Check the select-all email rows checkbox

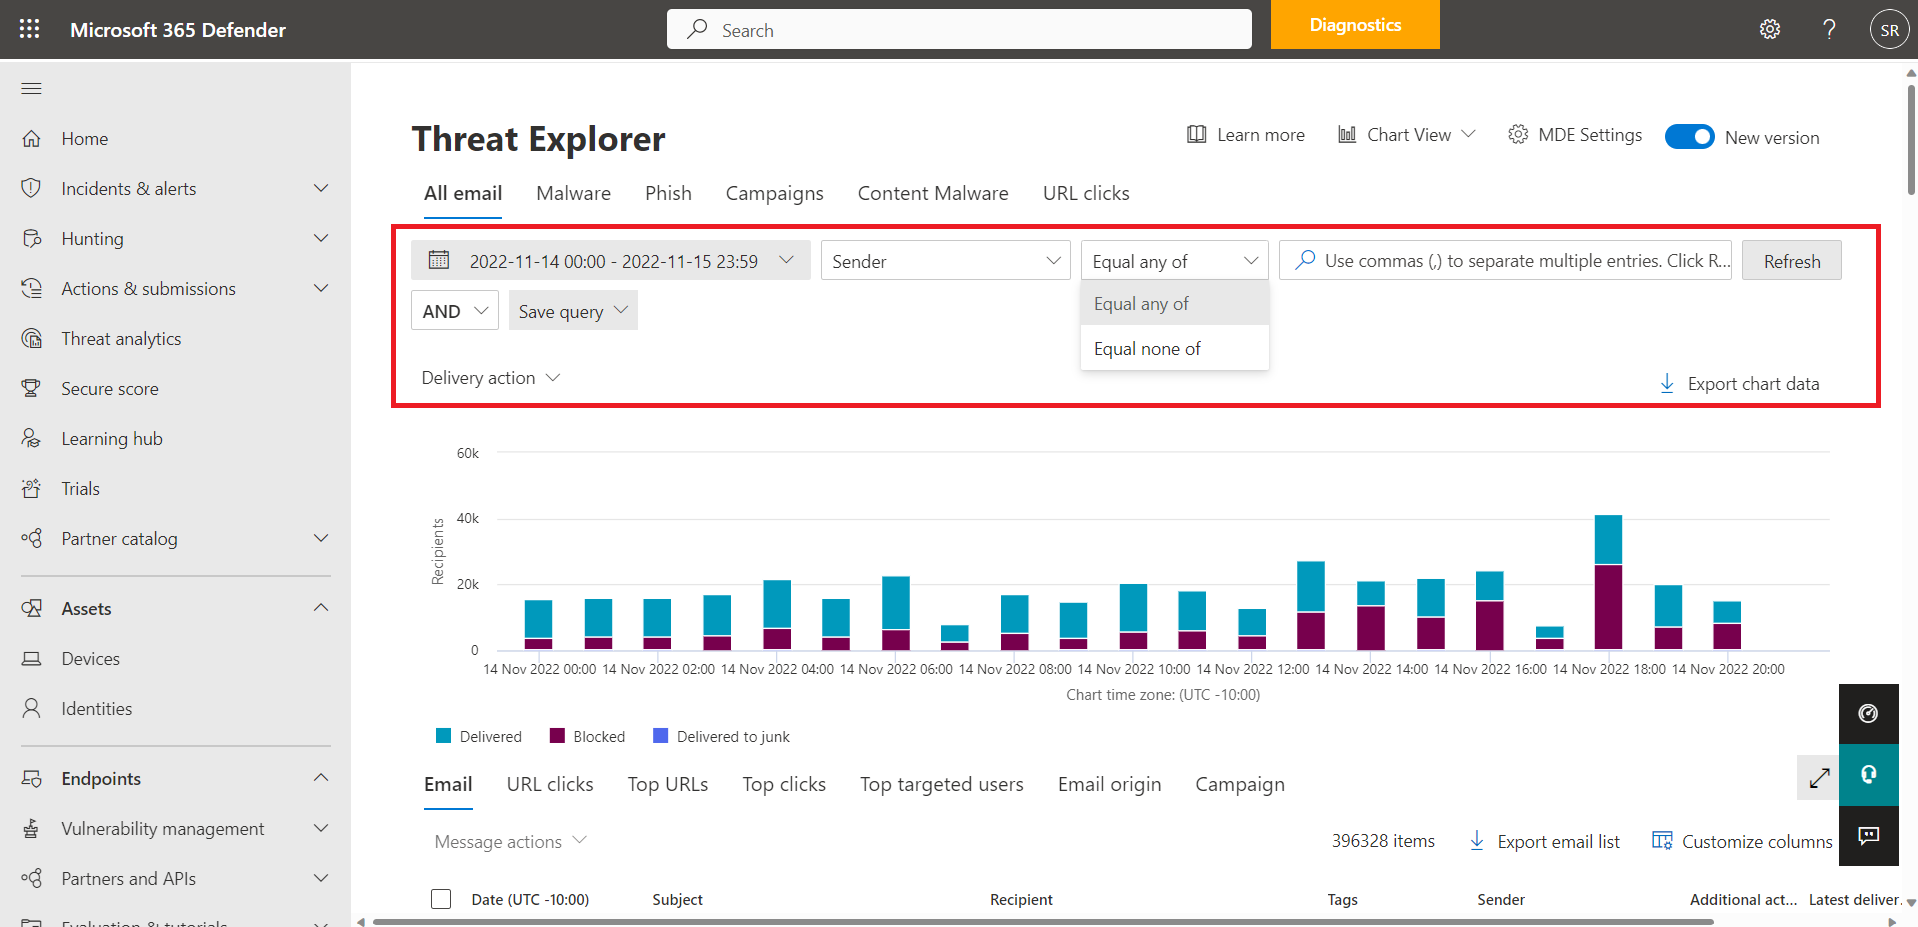pos(441,899)
